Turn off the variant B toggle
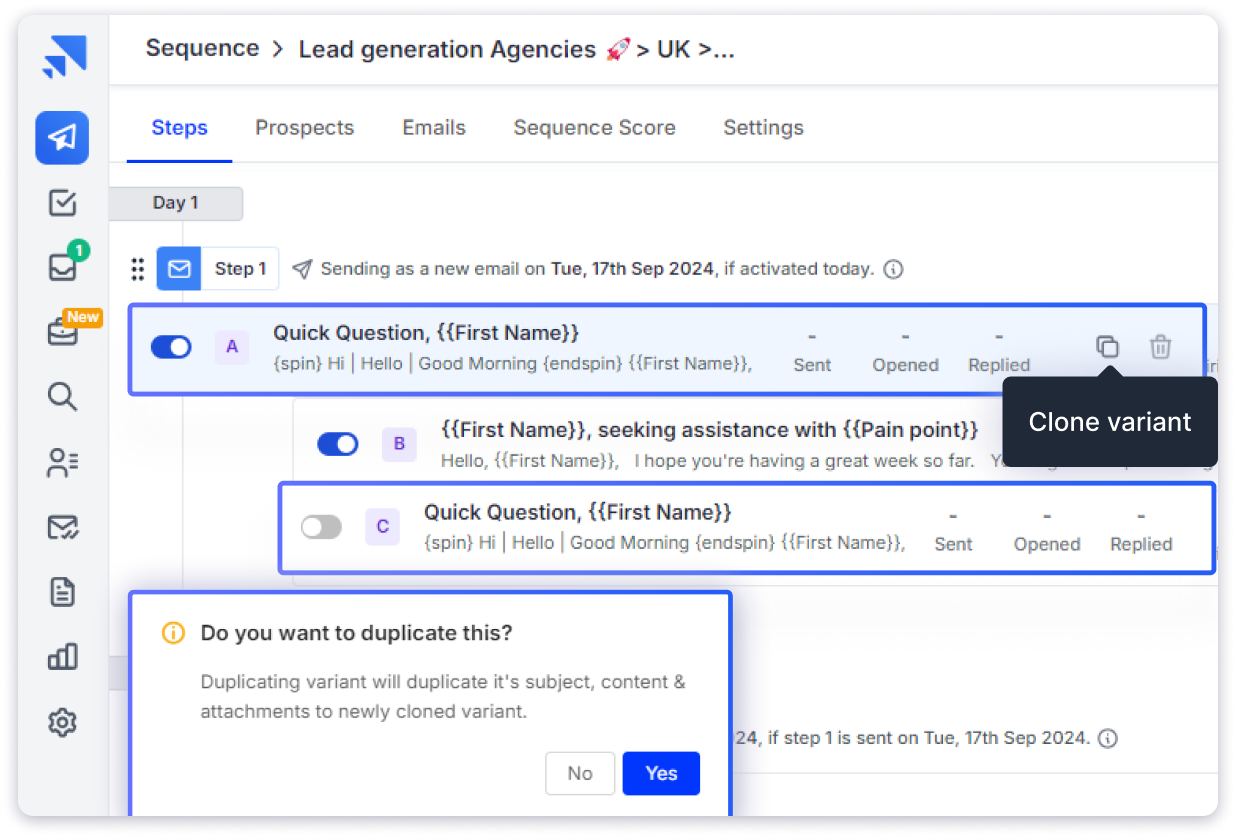The height and width of the screenshot is (838, 1236). (x=338, y=444)
